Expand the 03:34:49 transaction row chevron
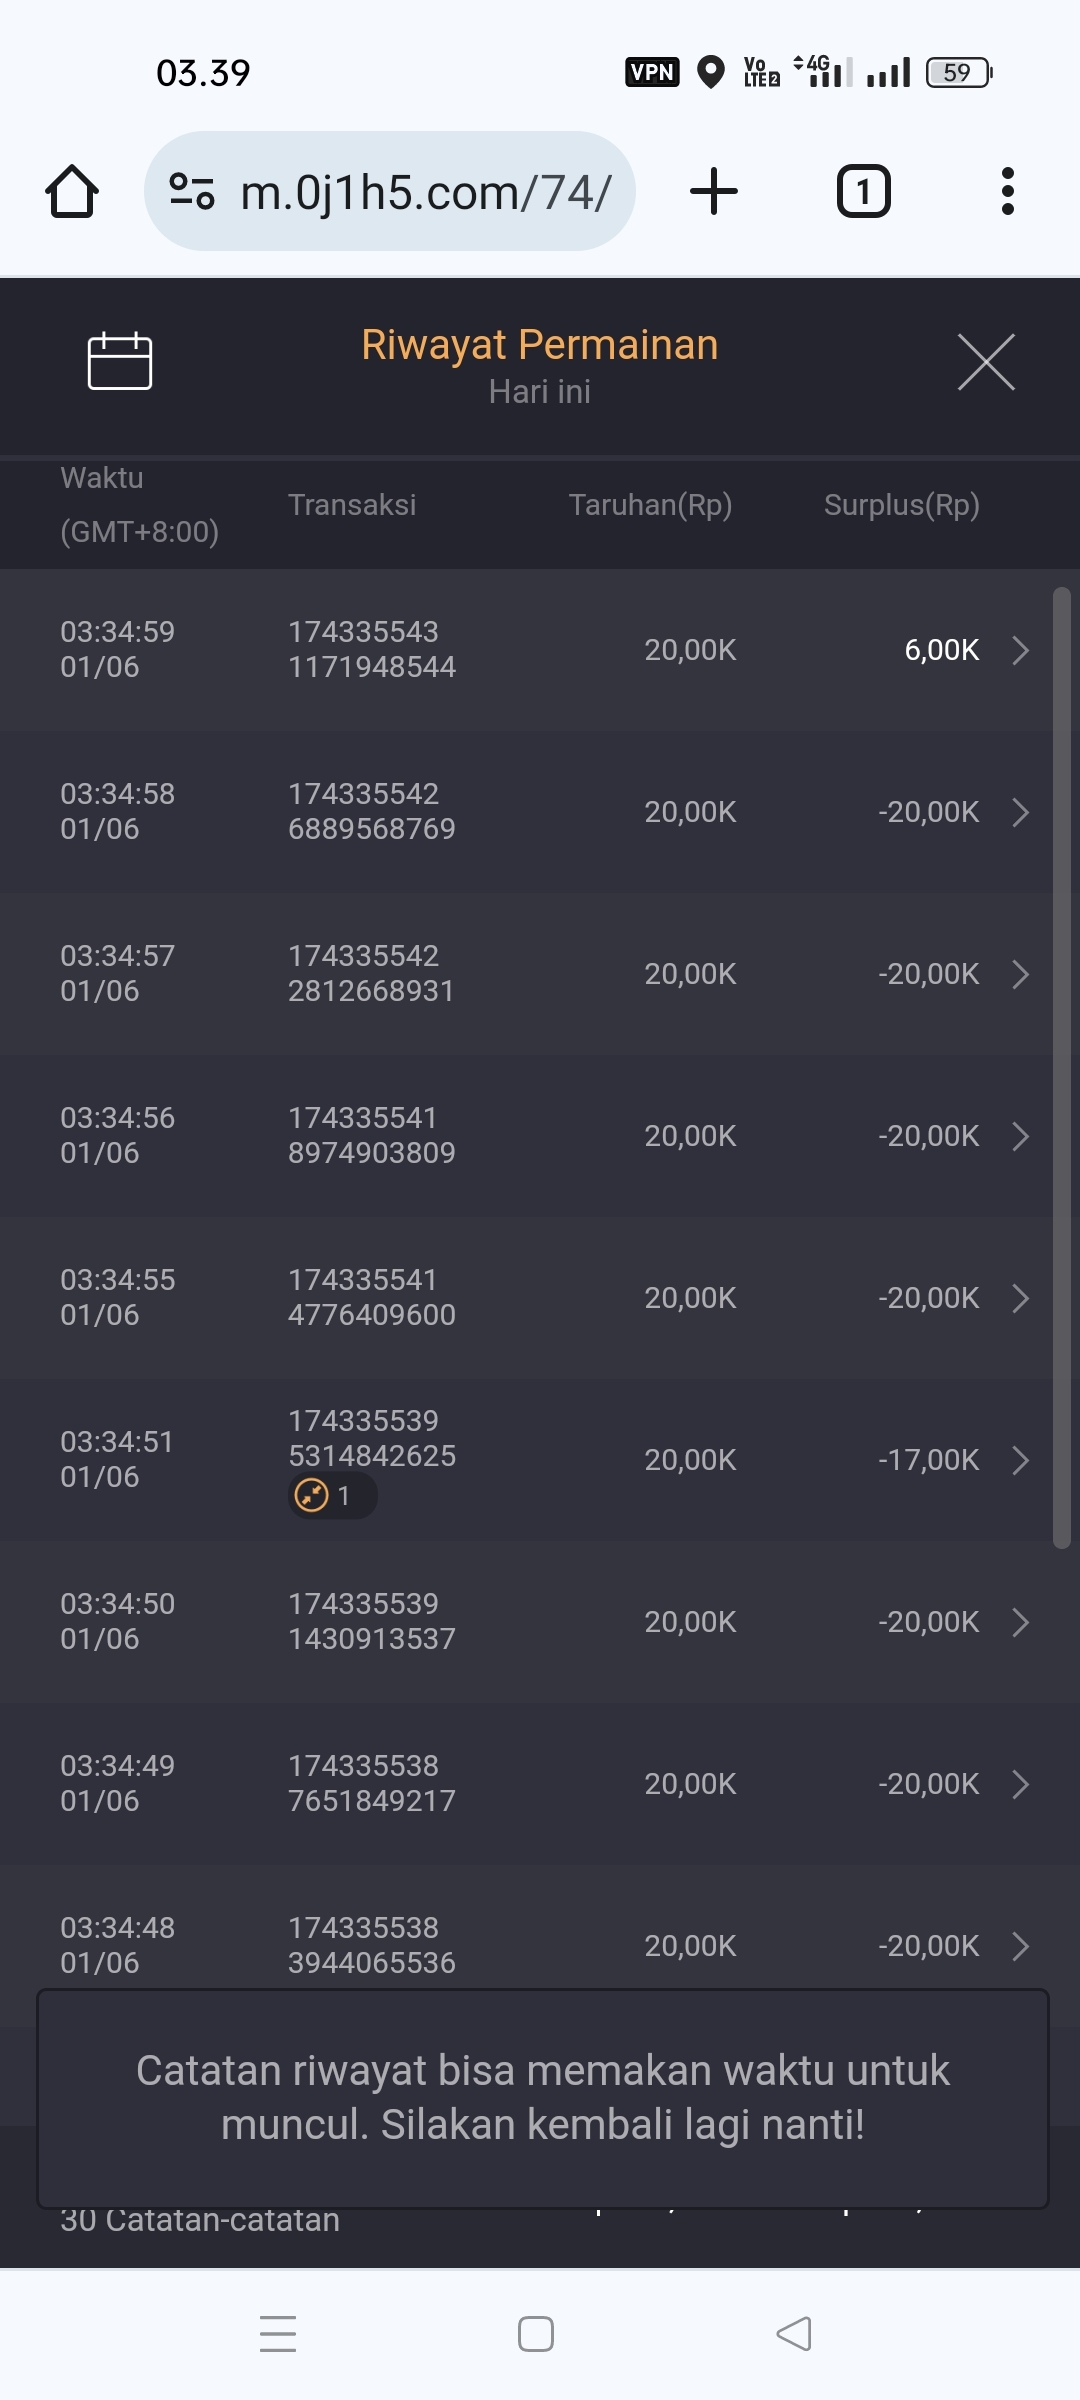Screen dimensions: 1080x2400 (x=1020, y=1784)
